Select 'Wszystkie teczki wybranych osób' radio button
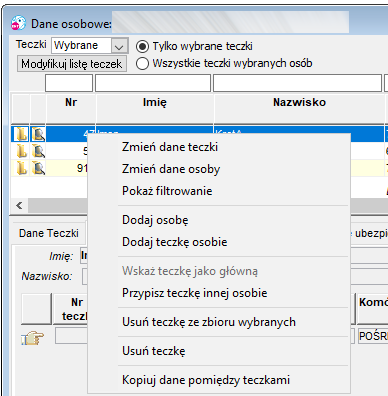 click(142, 63)
